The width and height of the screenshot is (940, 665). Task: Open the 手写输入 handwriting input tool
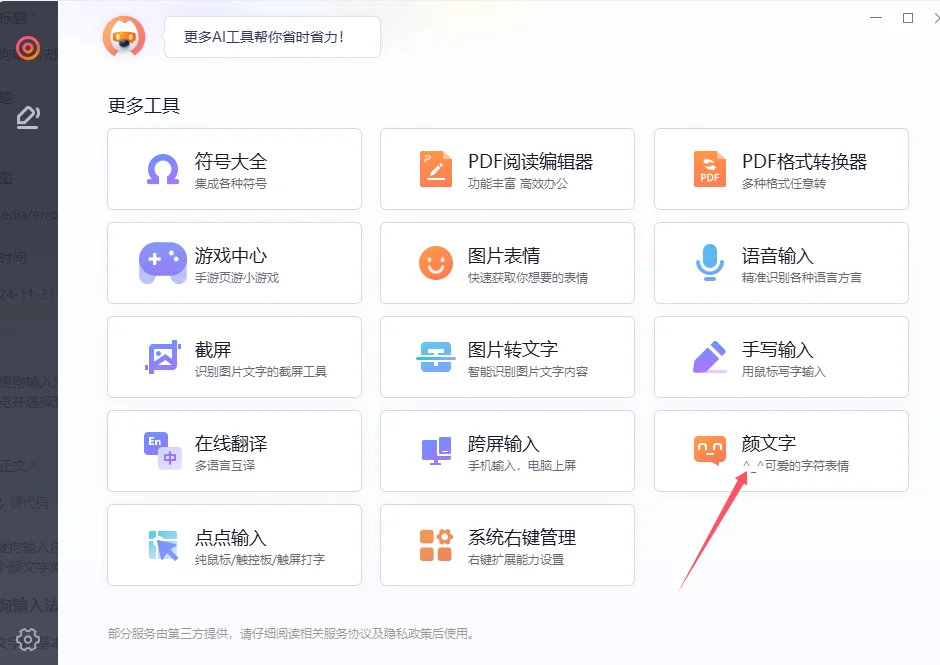click(x=781, y=357)
